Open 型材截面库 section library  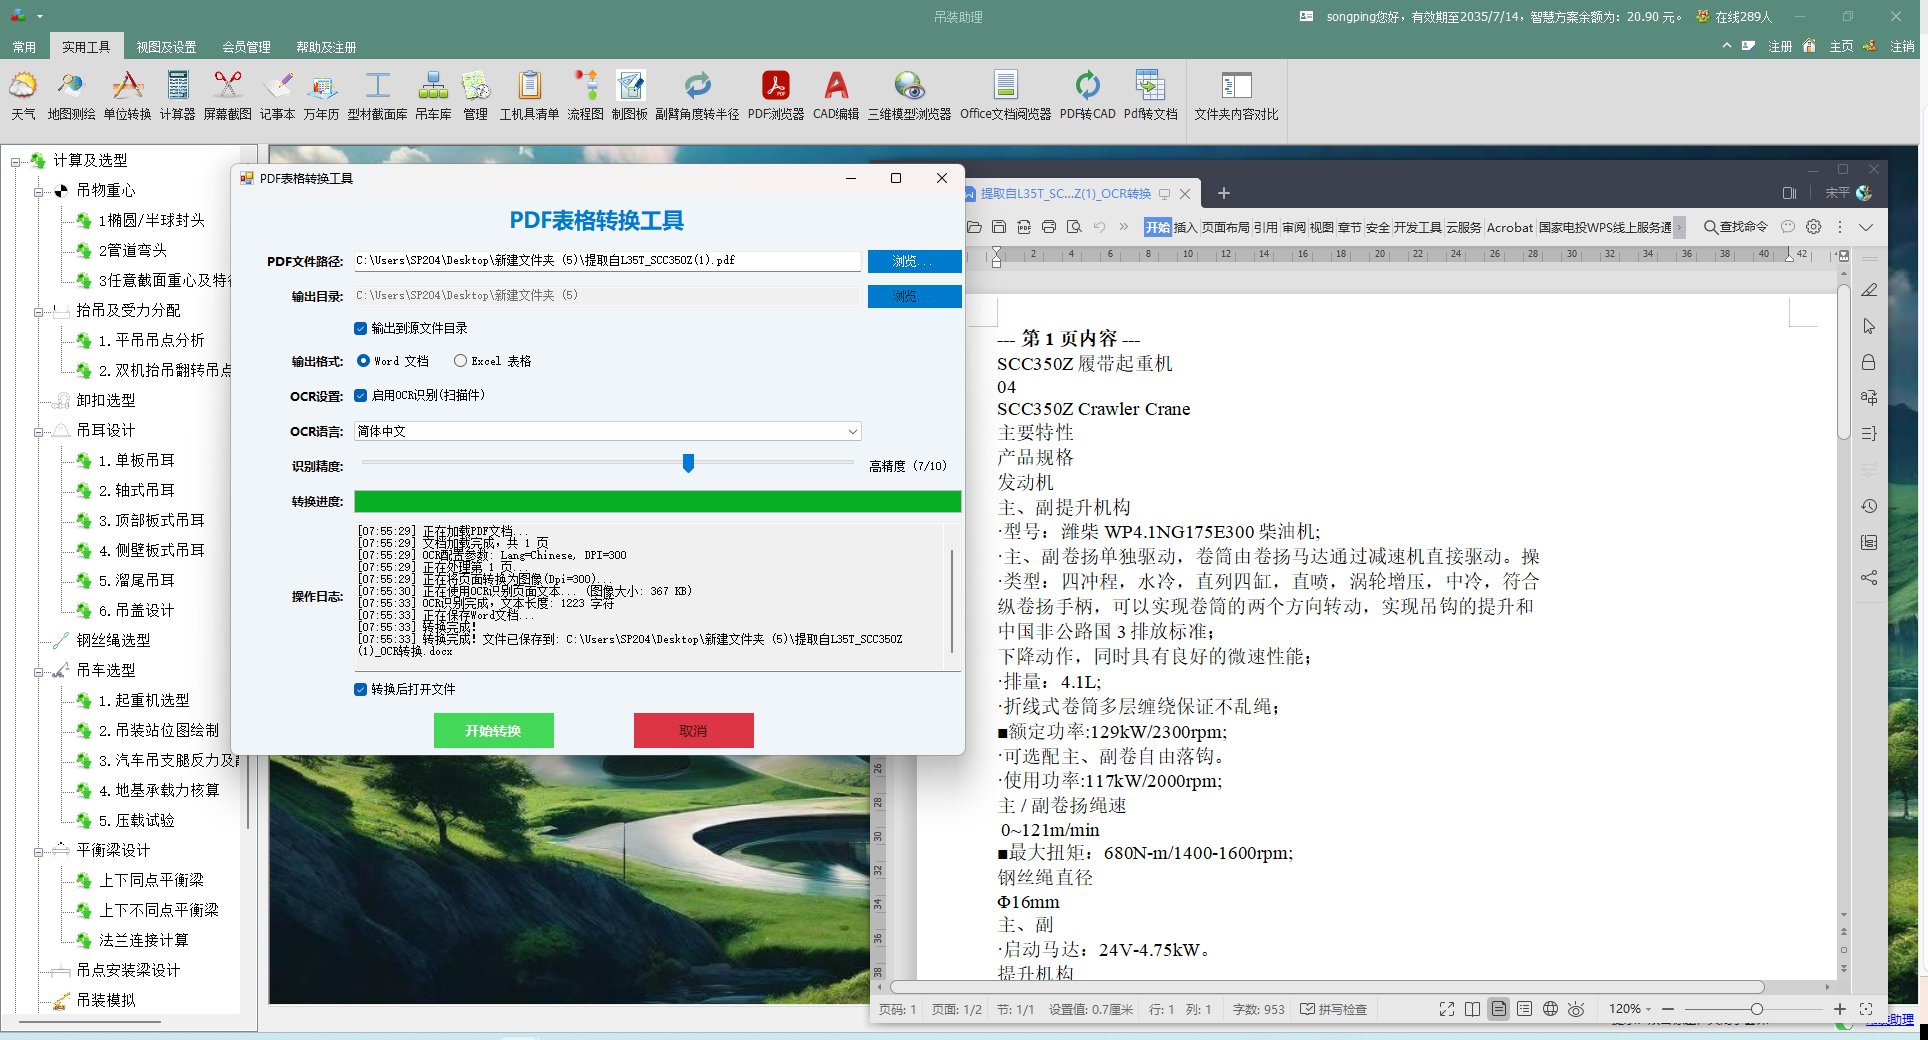pyautogui.click(x=377, y=96)
